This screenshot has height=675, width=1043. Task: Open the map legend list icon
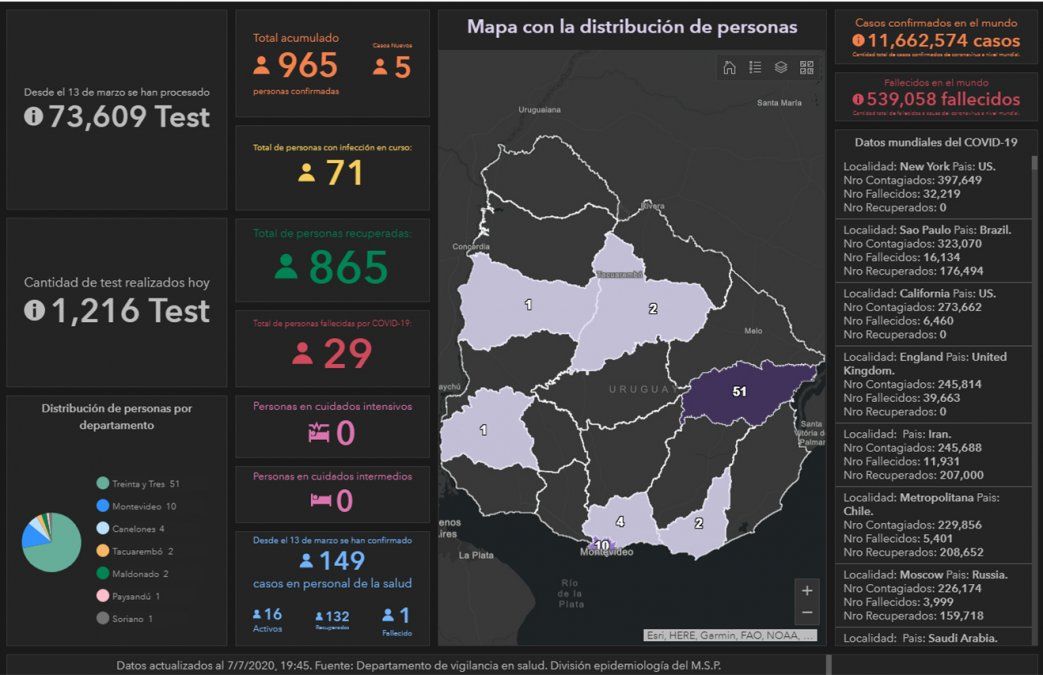coord(755,68)
